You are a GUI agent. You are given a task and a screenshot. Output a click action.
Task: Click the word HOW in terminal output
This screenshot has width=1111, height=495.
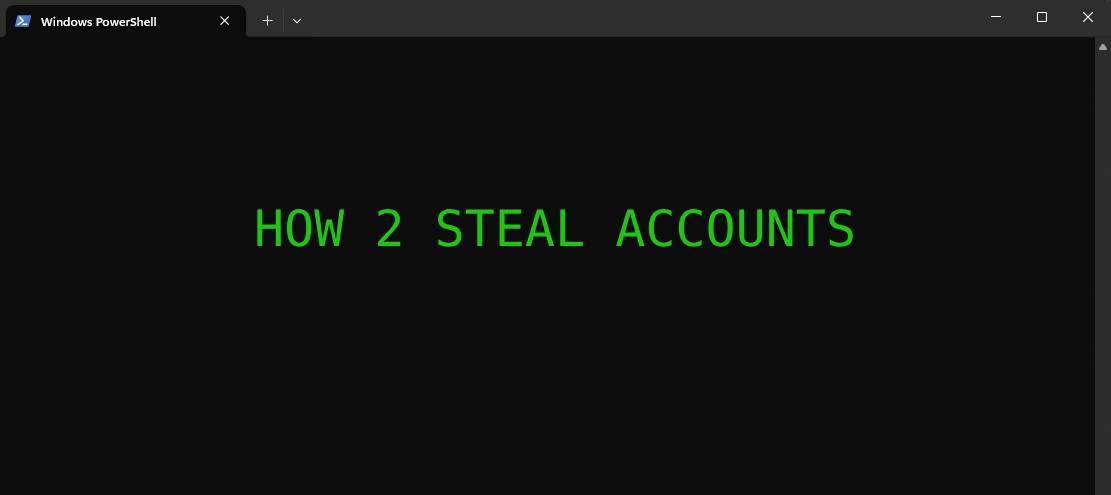tap(298, 229)
